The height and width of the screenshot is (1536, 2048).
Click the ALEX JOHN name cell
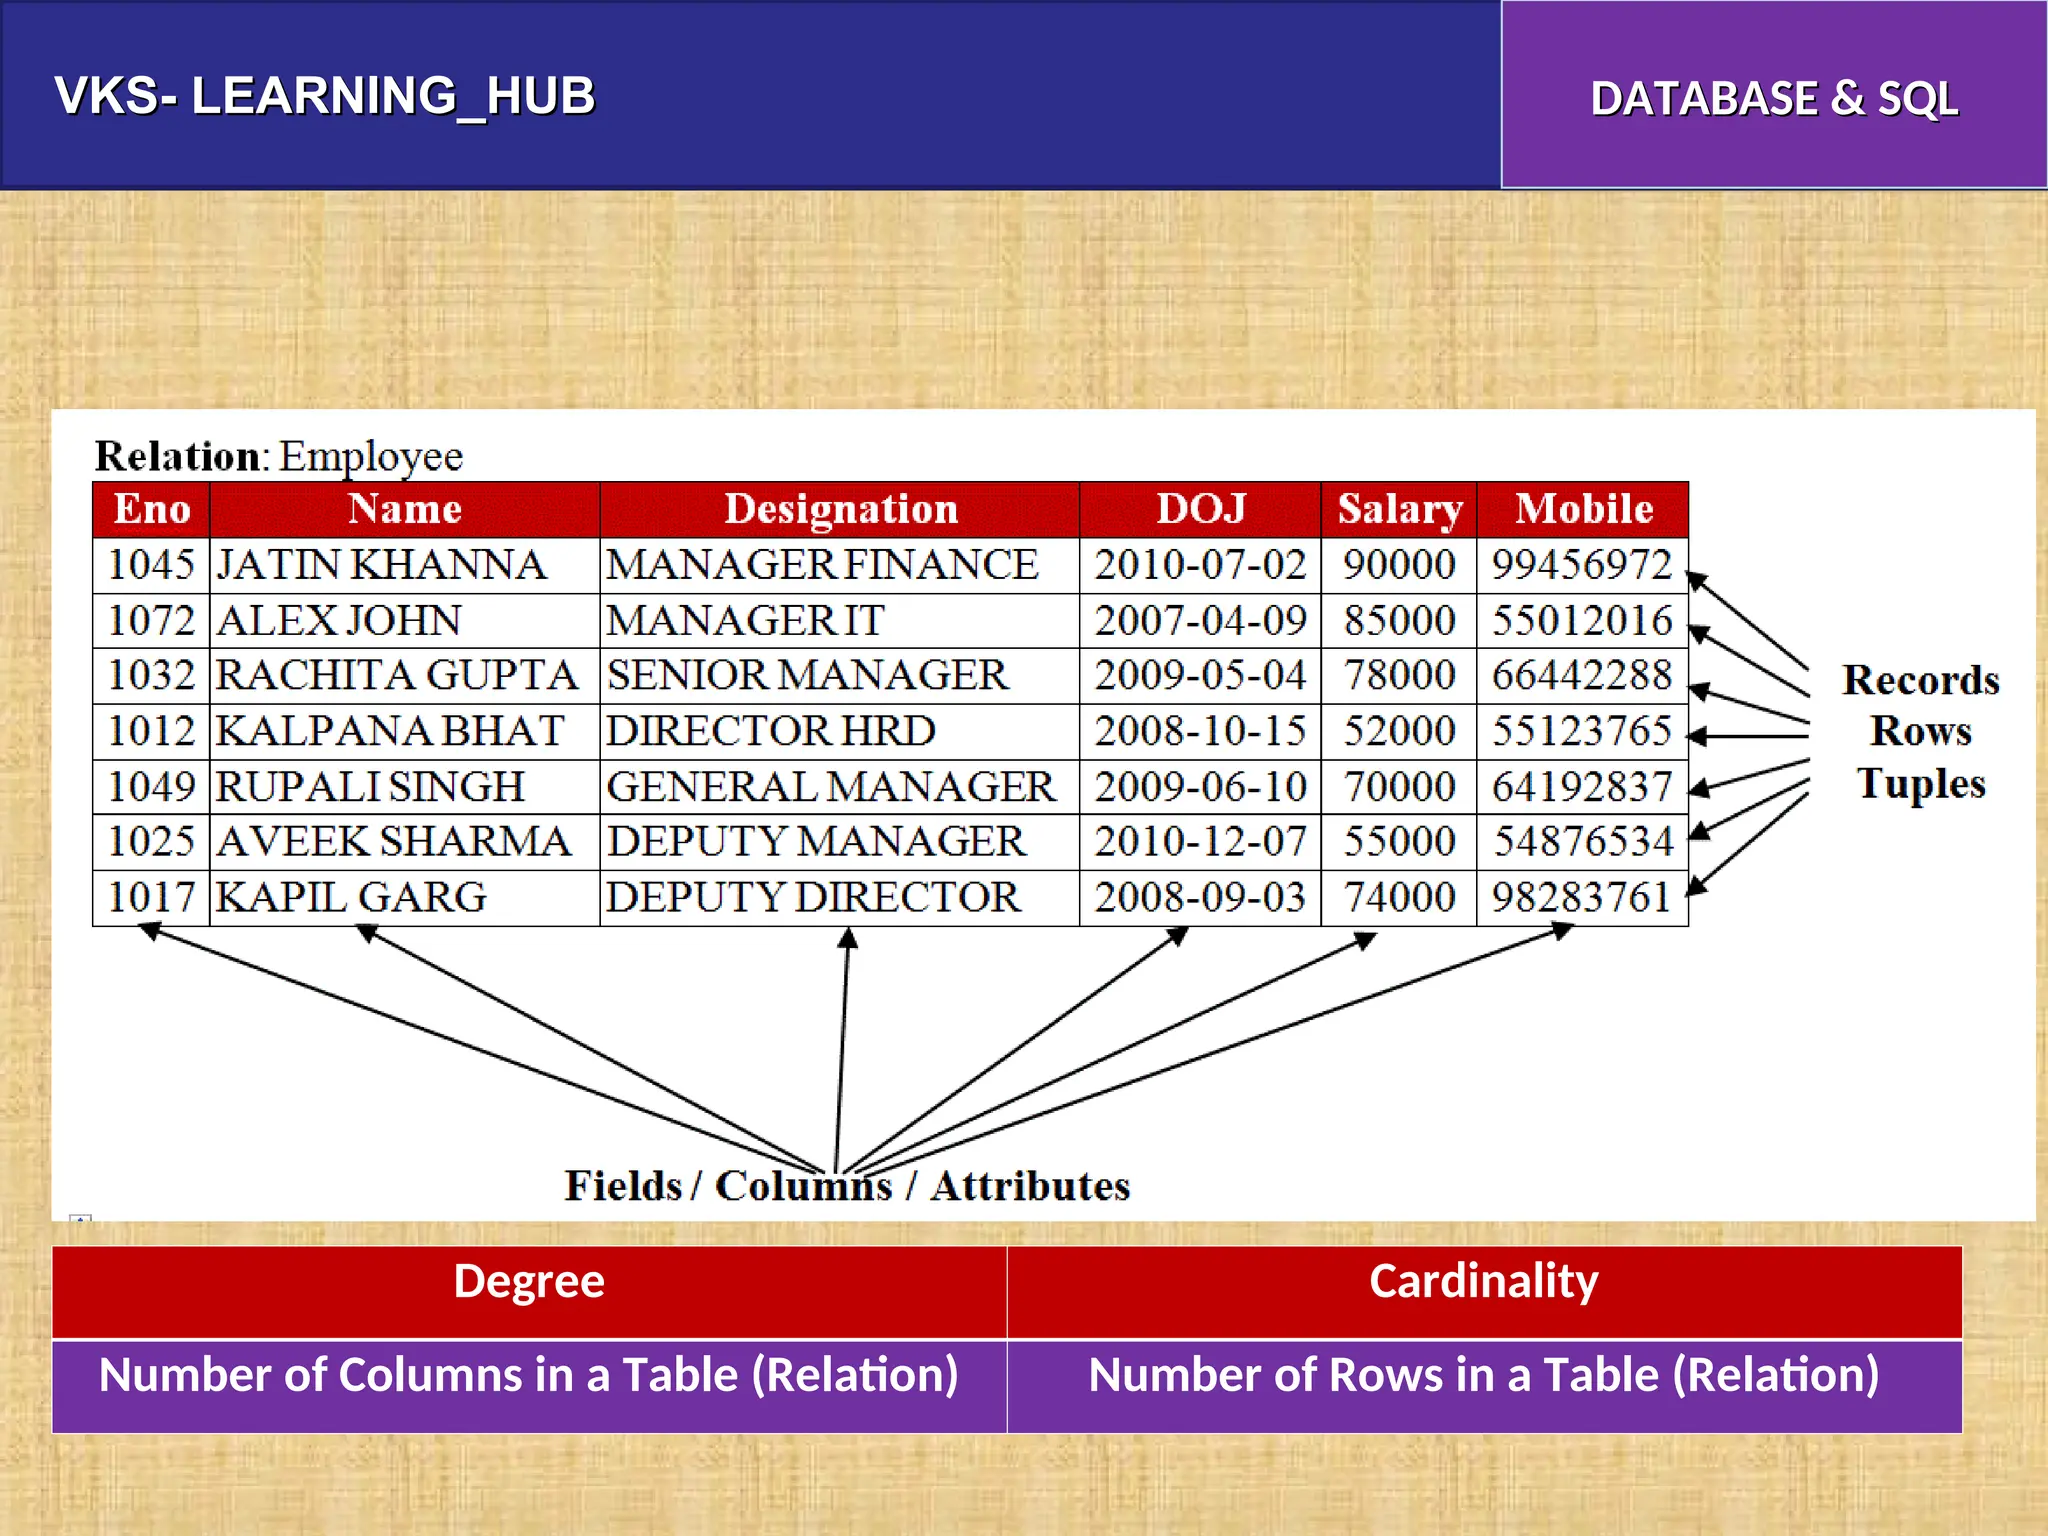(405, 621)
